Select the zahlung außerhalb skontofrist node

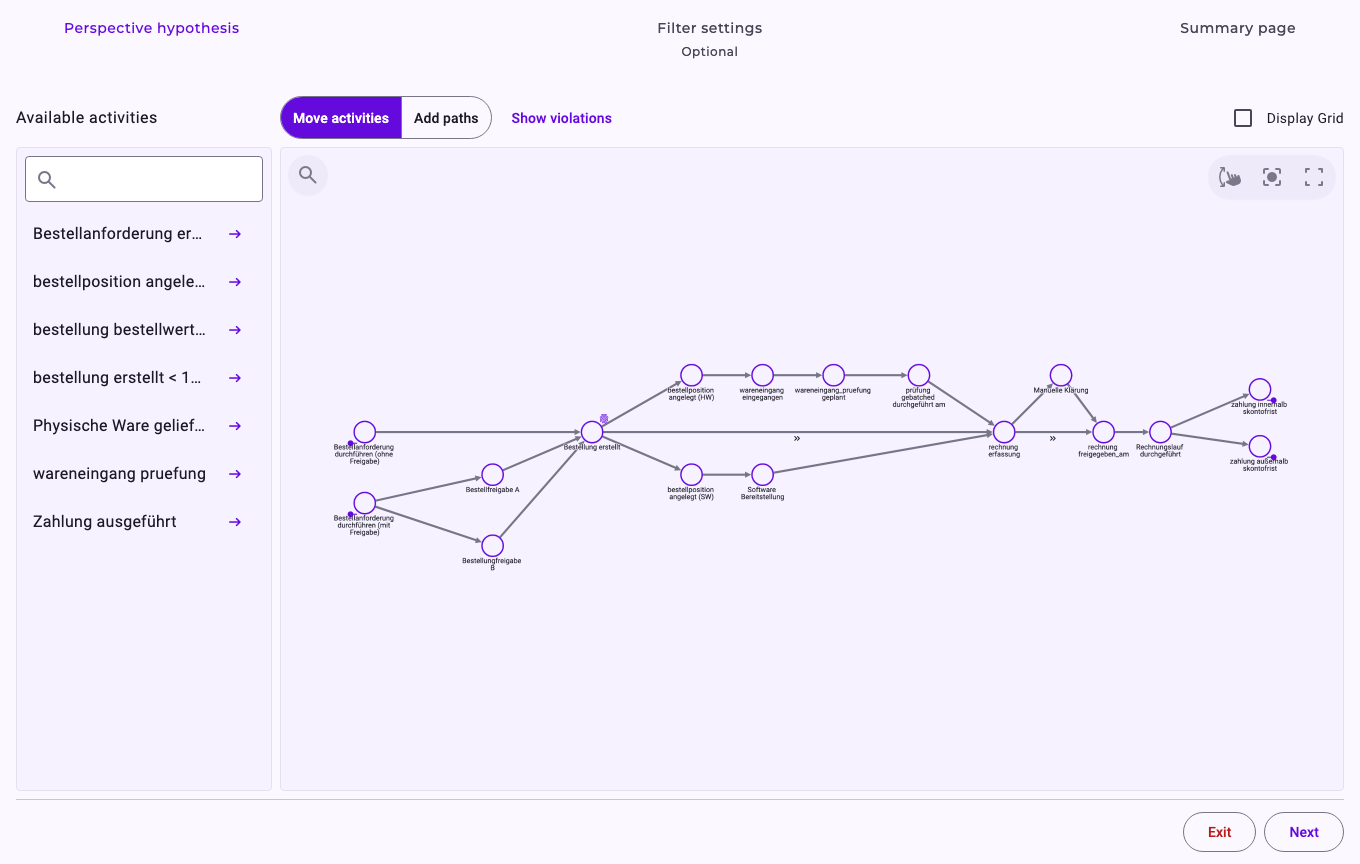pos(1260,446)
